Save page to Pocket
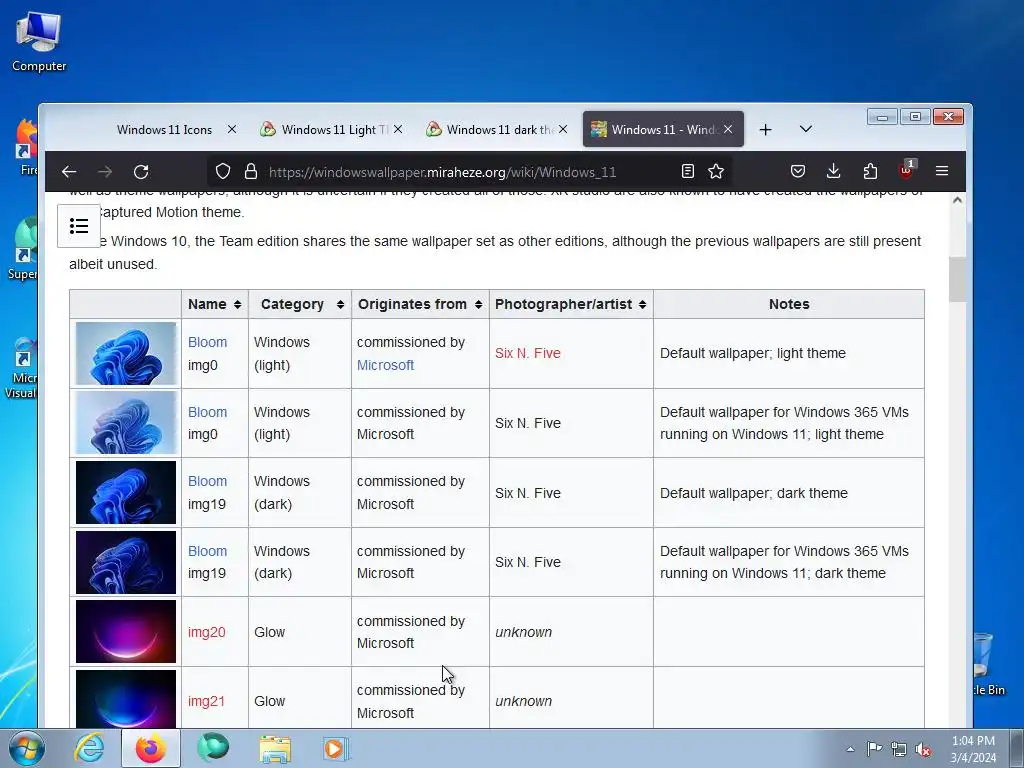This screenshot has height=768, width=1024. (x=797, y=172)
